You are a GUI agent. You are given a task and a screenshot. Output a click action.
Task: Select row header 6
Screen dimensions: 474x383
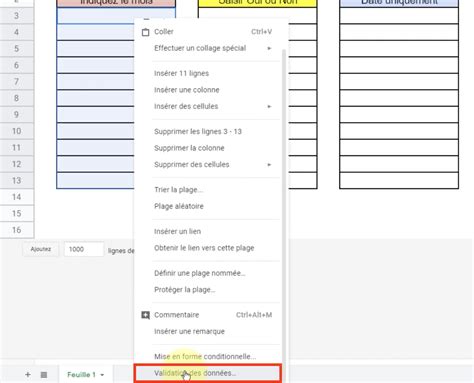click(x=17, y=65)
